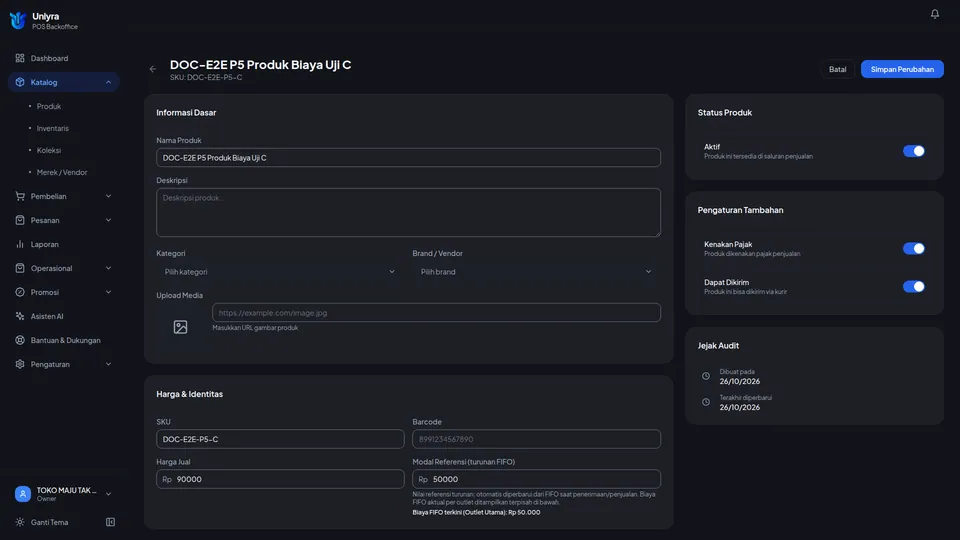960x540 pixels.
Task: Click the 'SKU: DOC-E2E-P5-C' subtitle text
Action: (x=206, y=78)
